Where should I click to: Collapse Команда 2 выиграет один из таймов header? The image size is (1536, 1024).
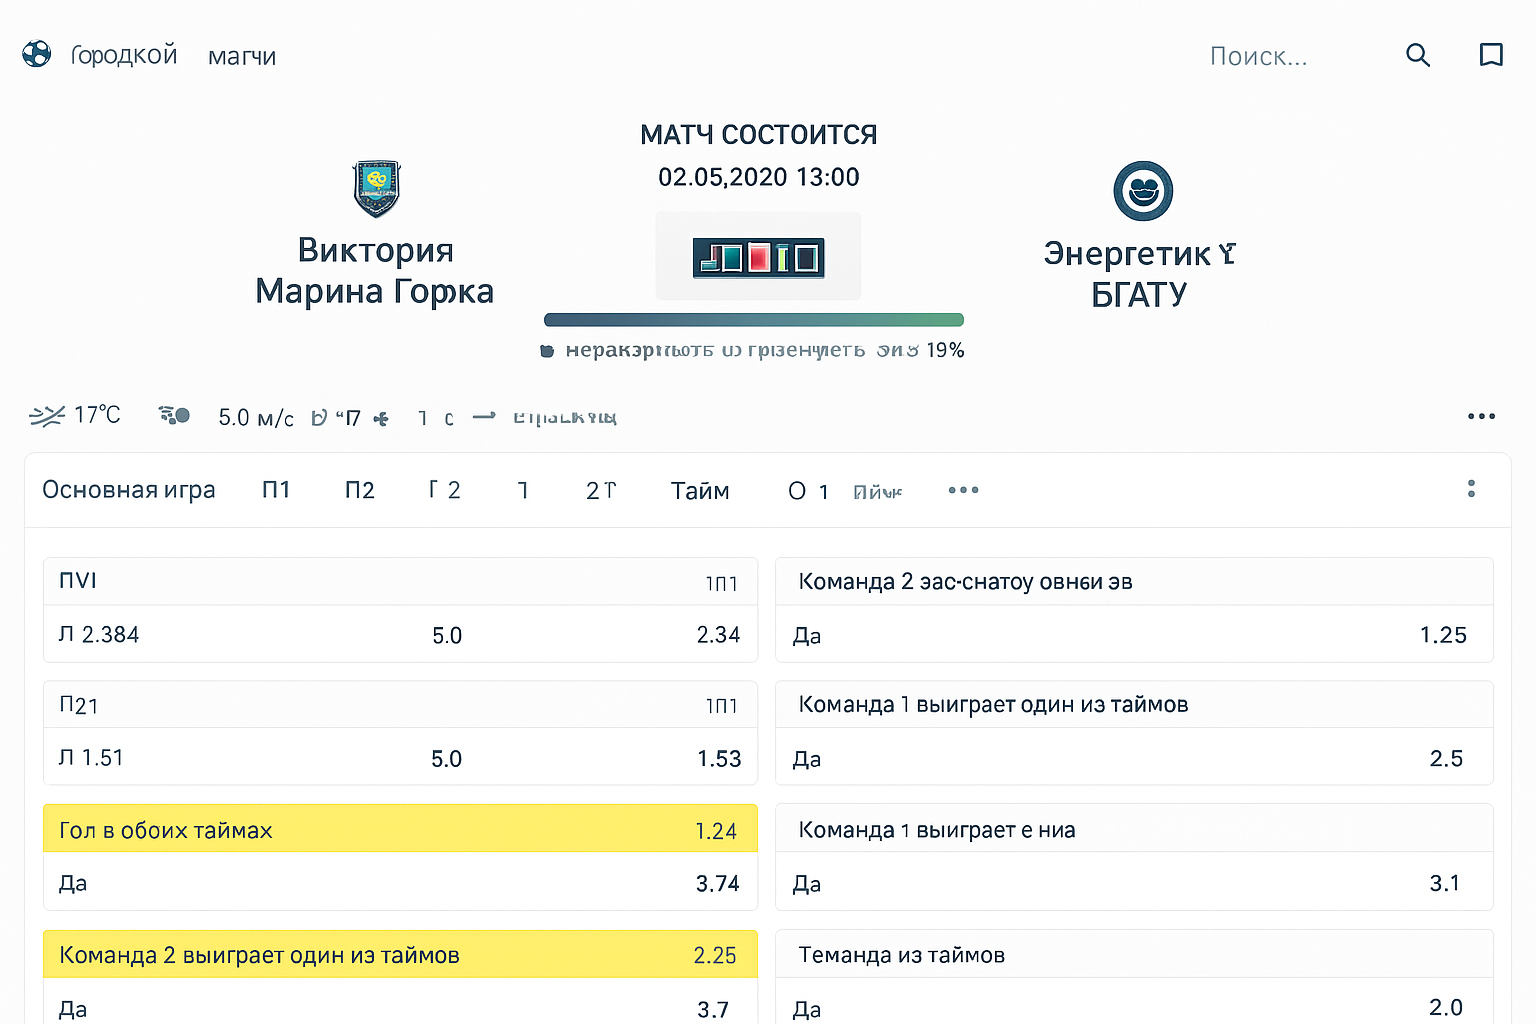[x=400, y=955]
